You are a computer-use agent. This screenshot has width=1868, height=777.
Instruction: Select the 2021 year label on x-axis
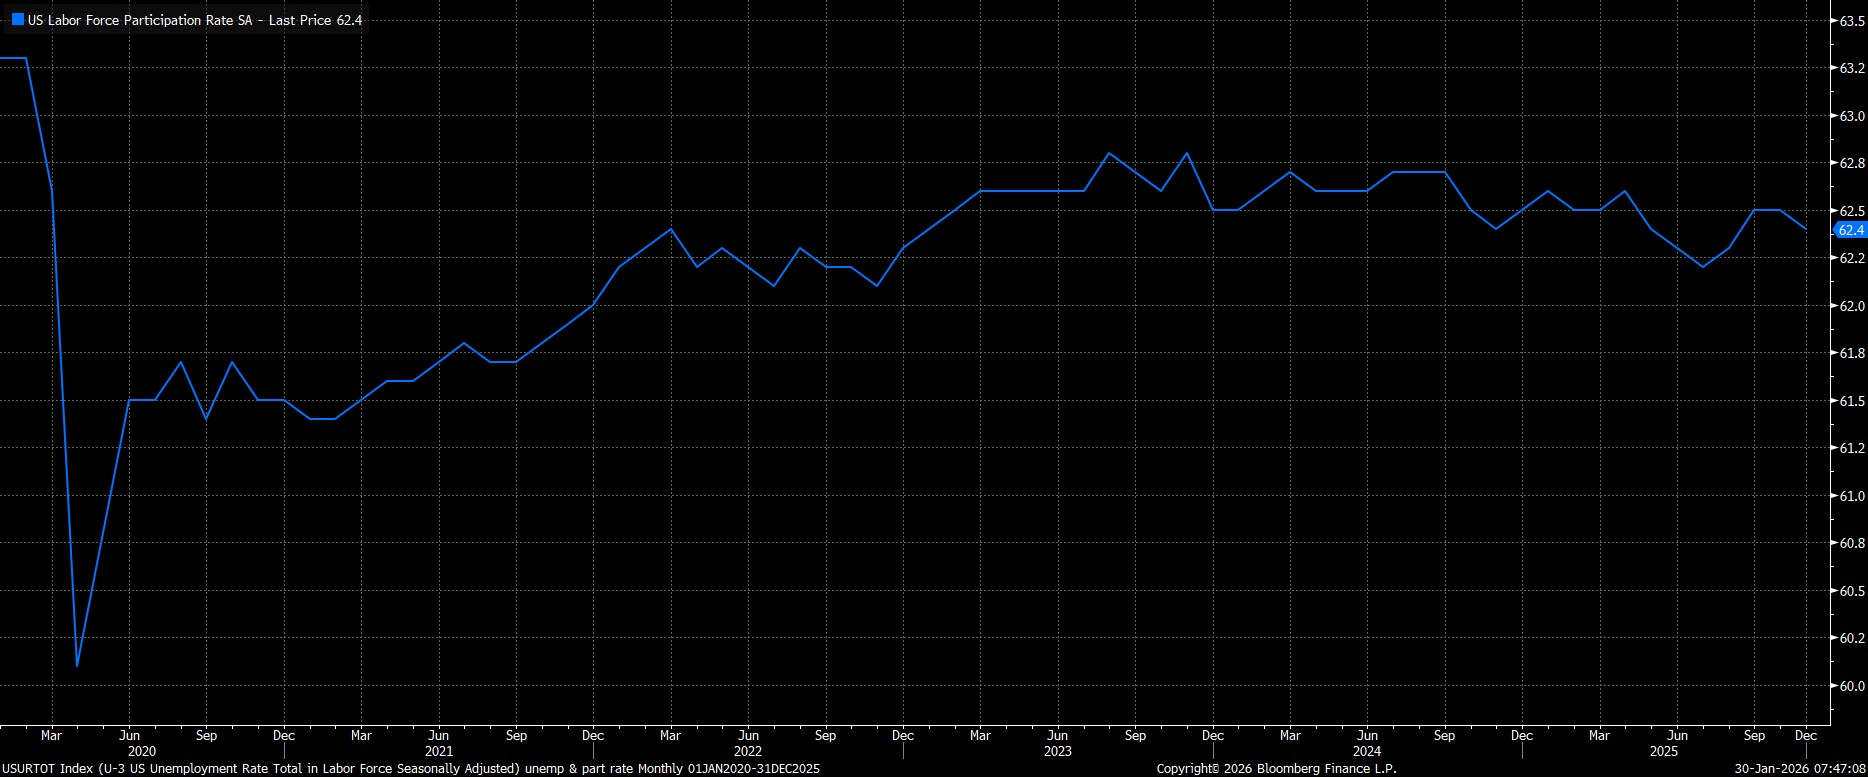[x=438, y=751]
